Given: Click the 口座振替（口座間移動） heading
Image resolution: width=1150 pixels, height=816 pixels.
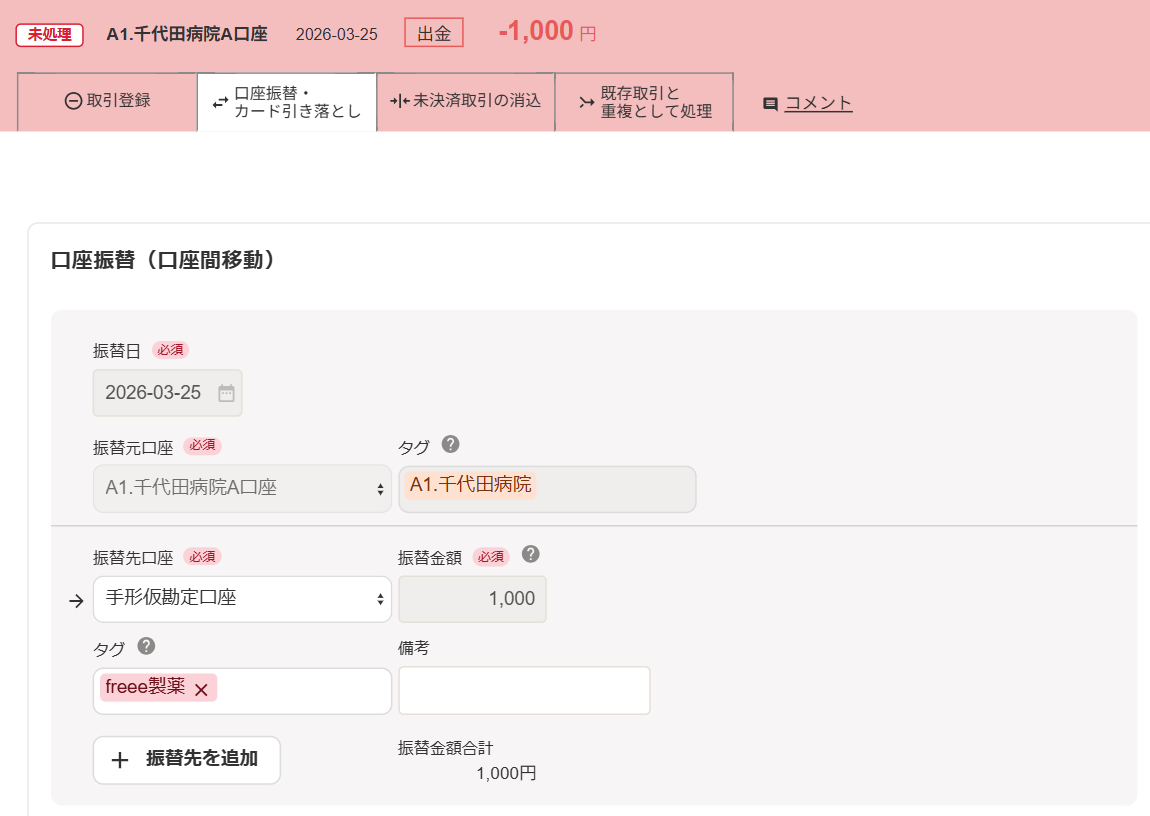Looking at the screenshot, I should (163, 260).
